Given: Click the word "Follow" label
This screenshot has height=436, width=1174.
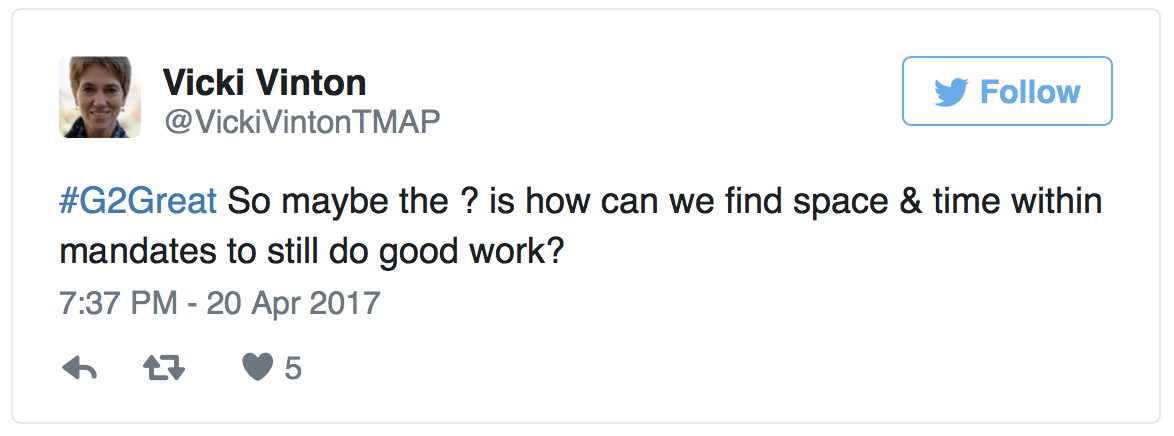Looking at the screenshot, I should [1030, 92].
